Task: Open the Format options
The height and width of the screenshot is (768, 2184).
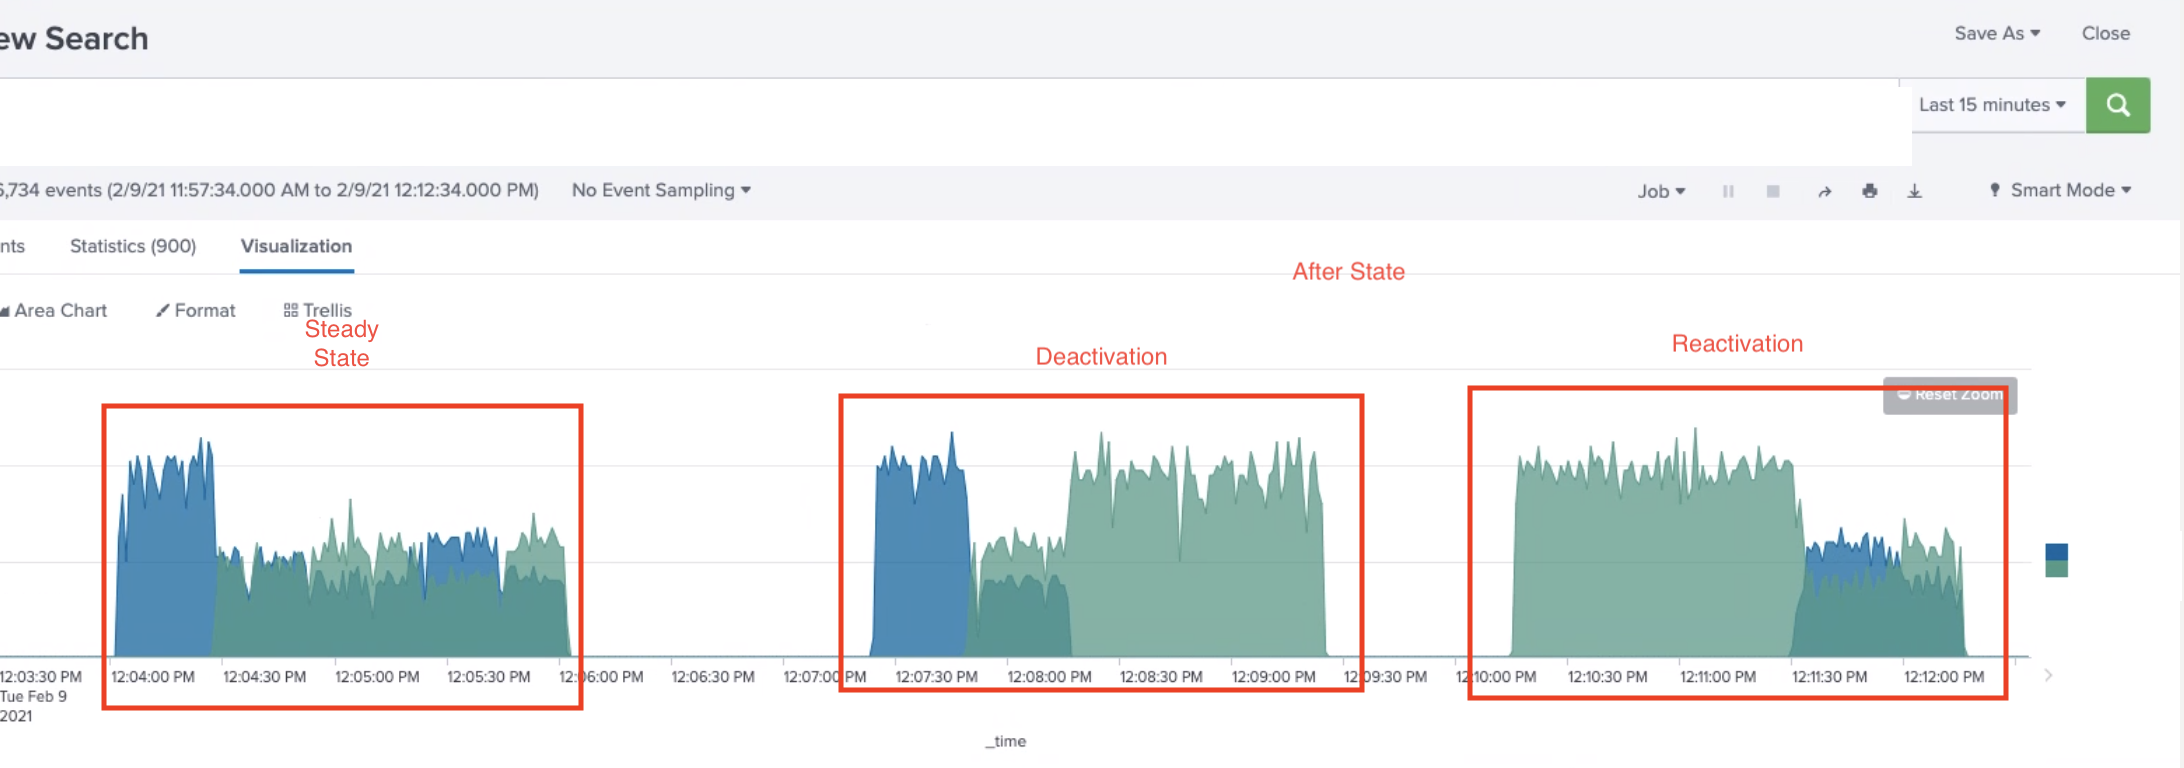Action: (195, 310)
